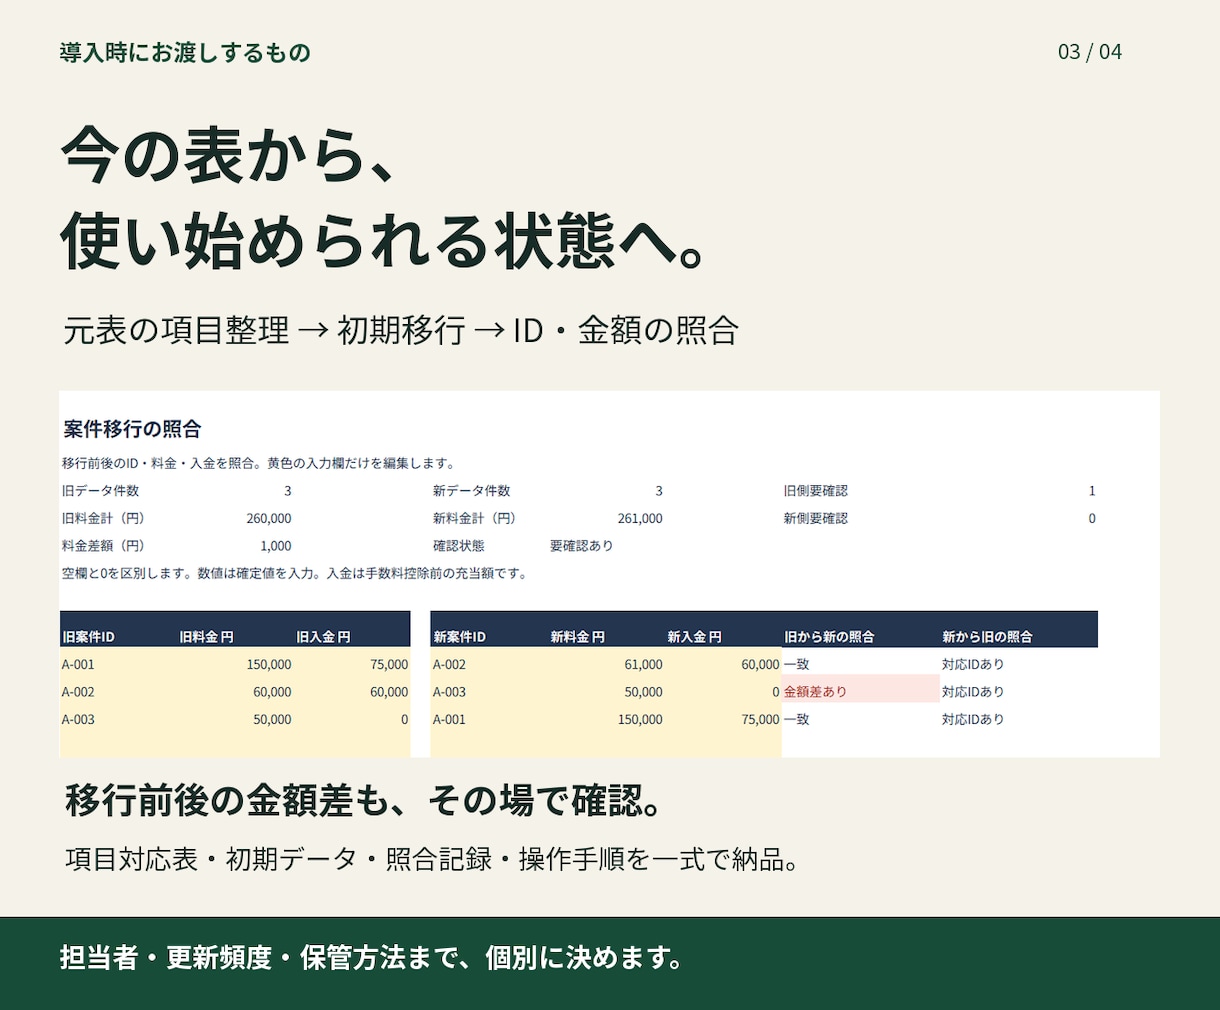Viewport: 1220px width, 1010px height.
Task: Click 75,000 in the 新入金 column
Action: pyautogui.click(x=760, y=719)
